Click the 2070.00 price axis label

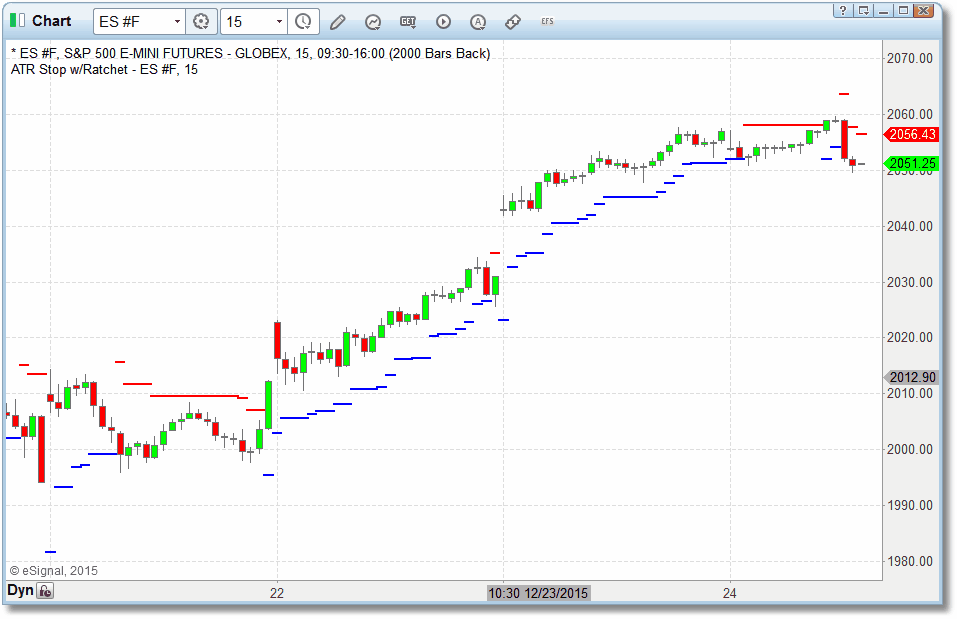pos(909,59)
